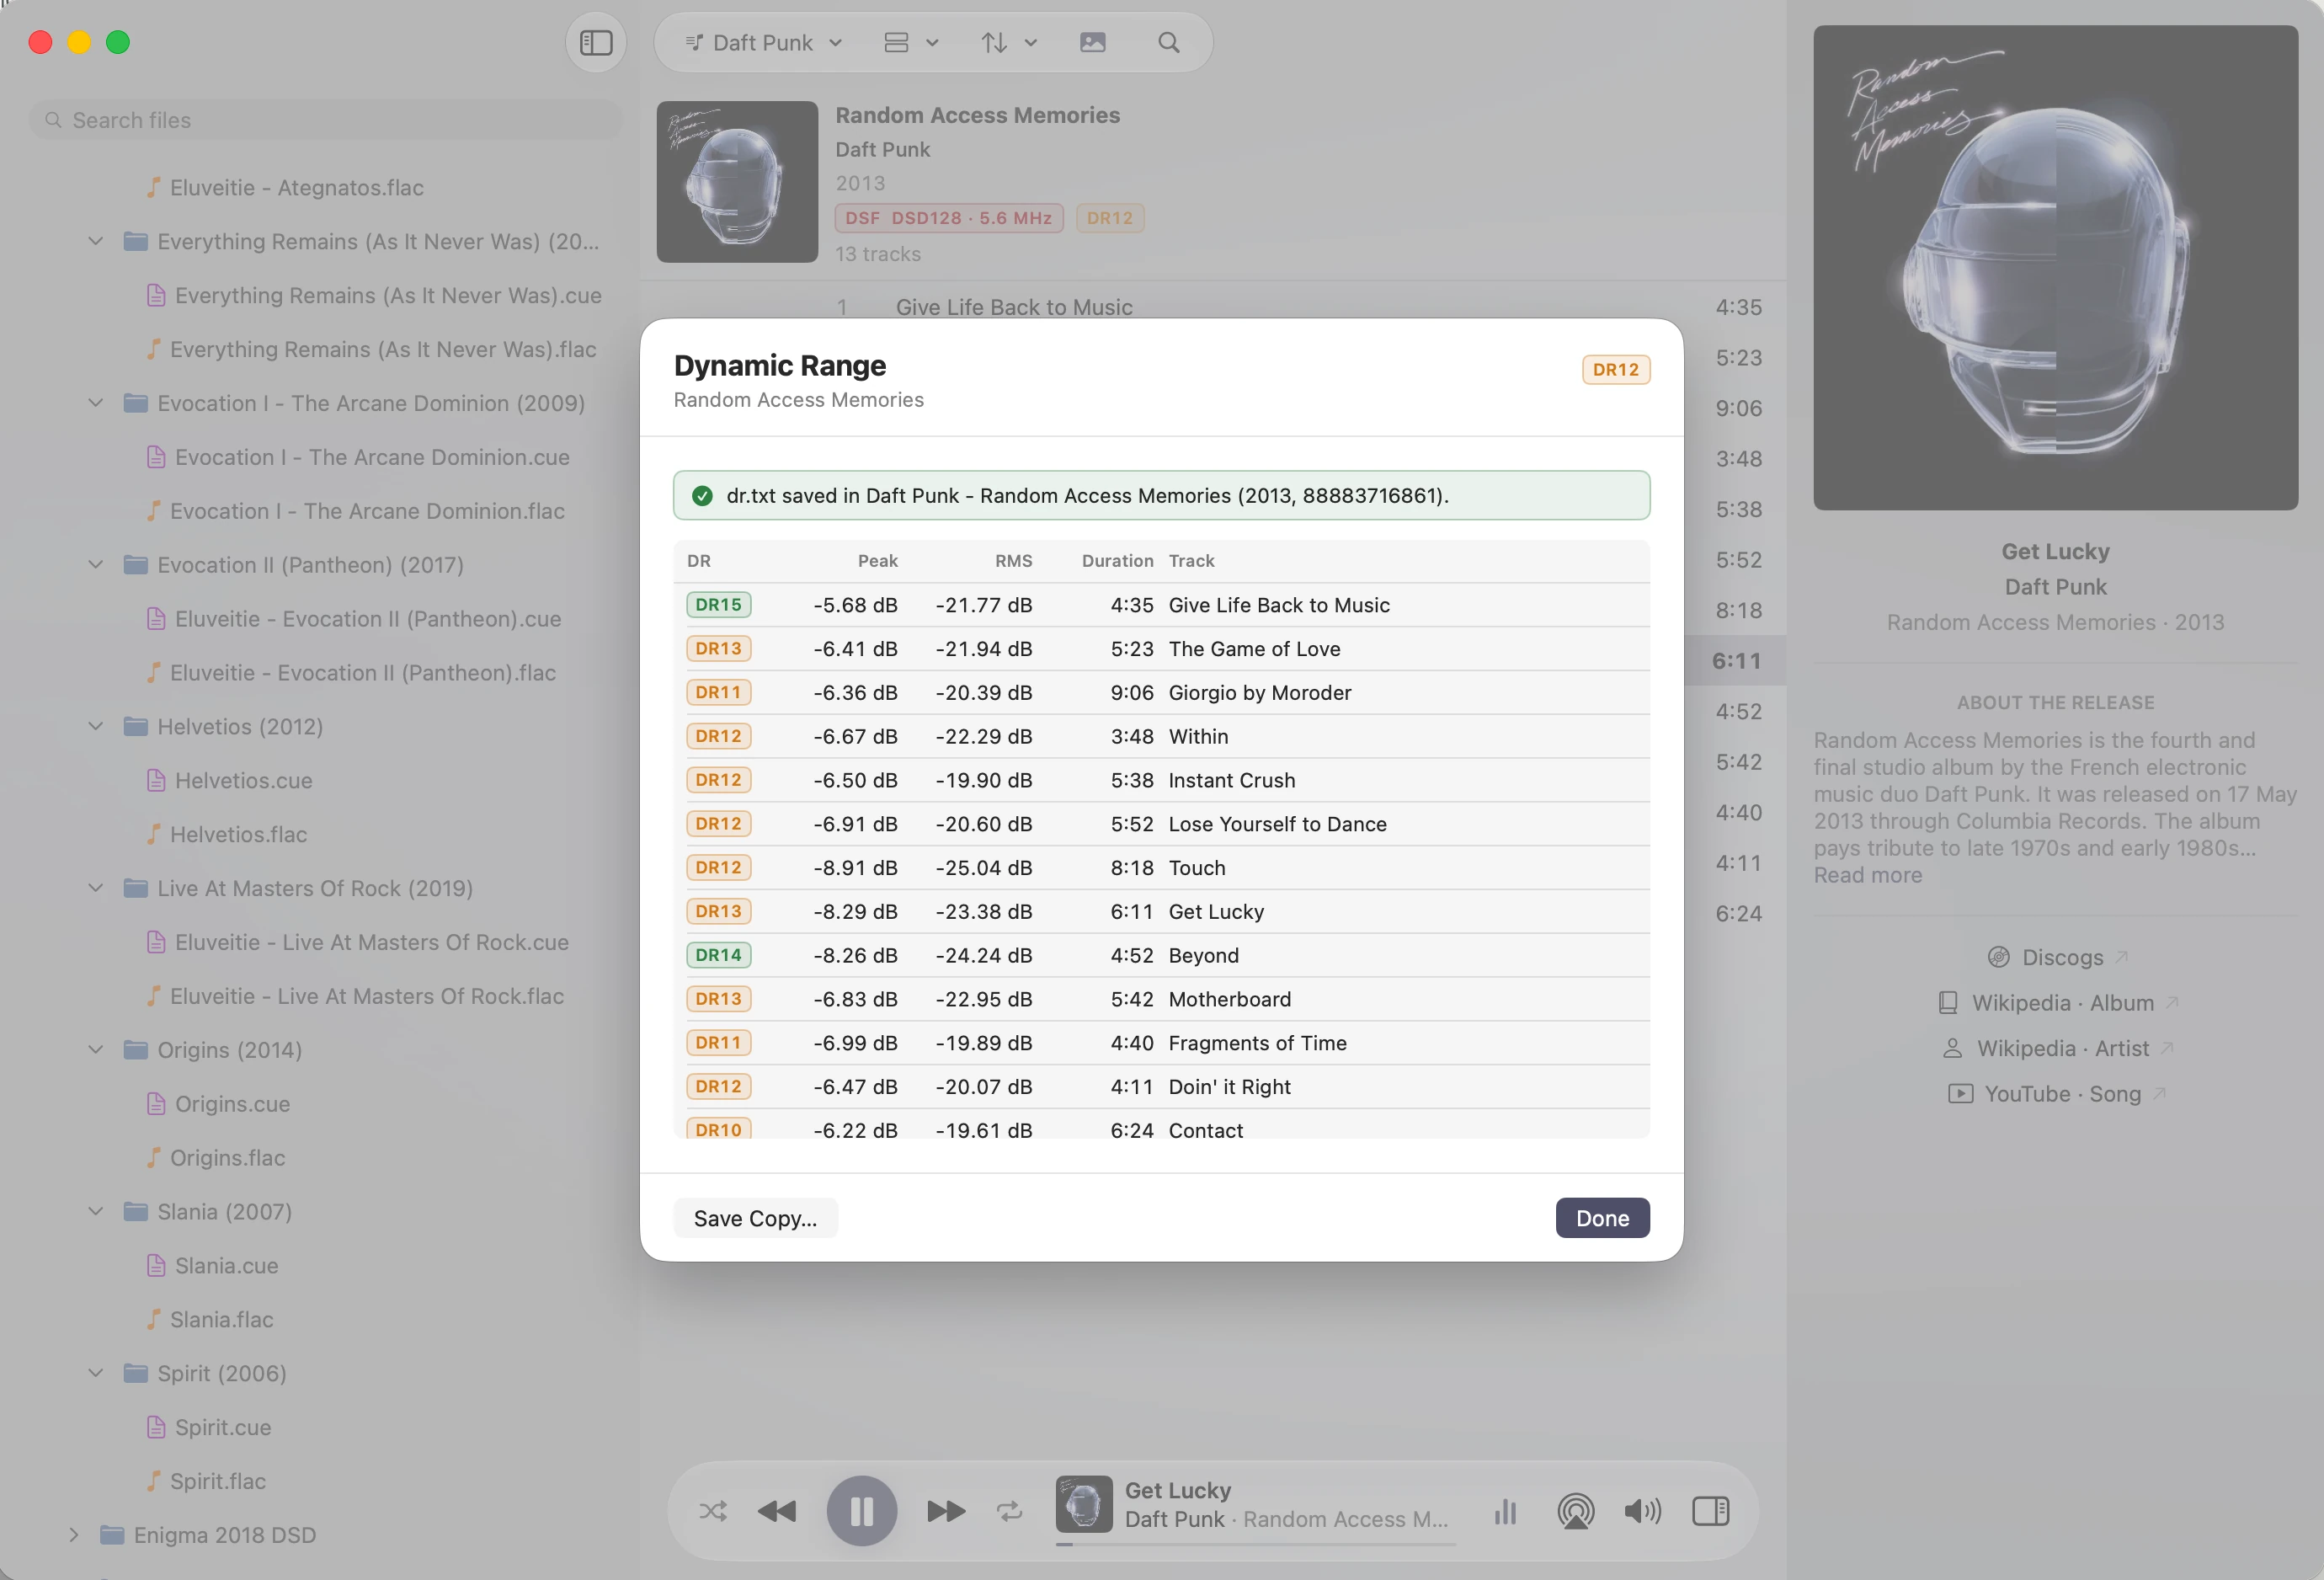Collapse the Evocation II (Pantheon) folder

coord(96,565)
